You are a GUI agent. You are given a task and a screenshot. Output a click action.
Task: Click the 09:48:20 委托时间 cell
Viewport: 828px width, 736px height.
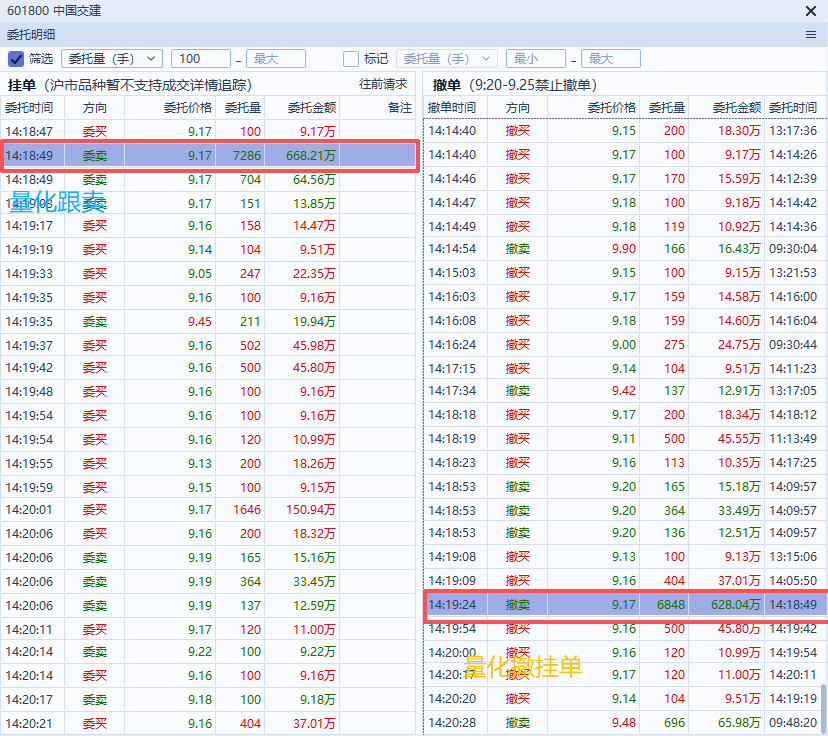point(793,722)
